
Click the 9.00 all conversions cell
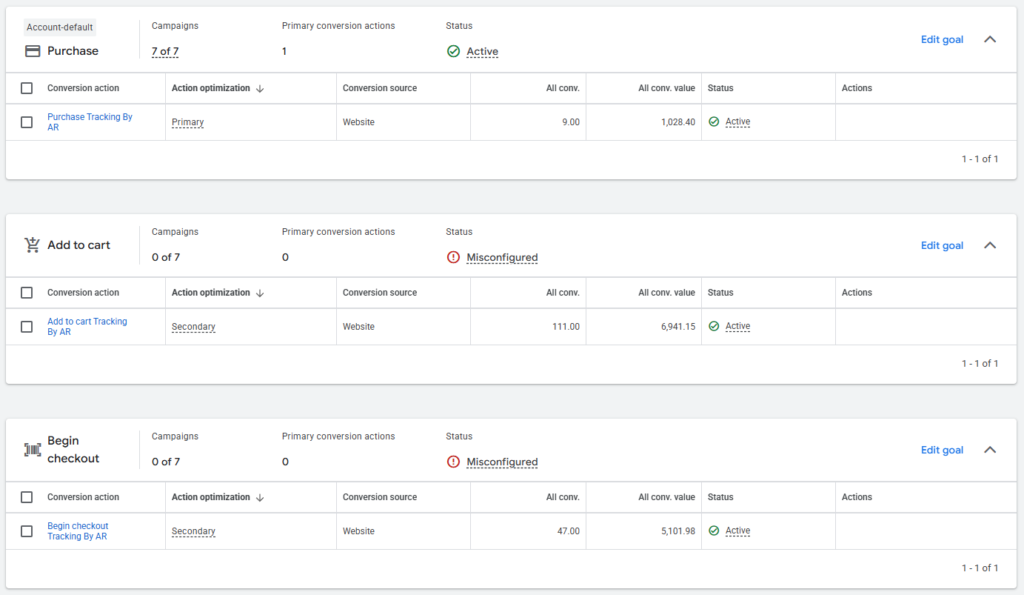tap(571, 122)
